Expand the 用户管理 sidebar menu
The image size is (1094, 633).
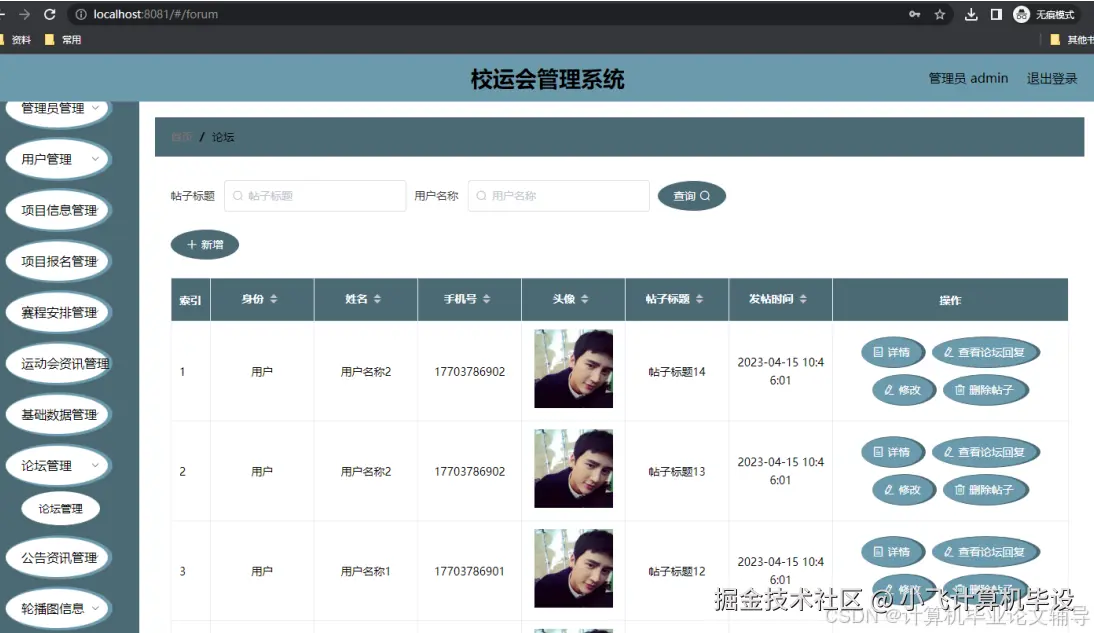click(58, 159)
